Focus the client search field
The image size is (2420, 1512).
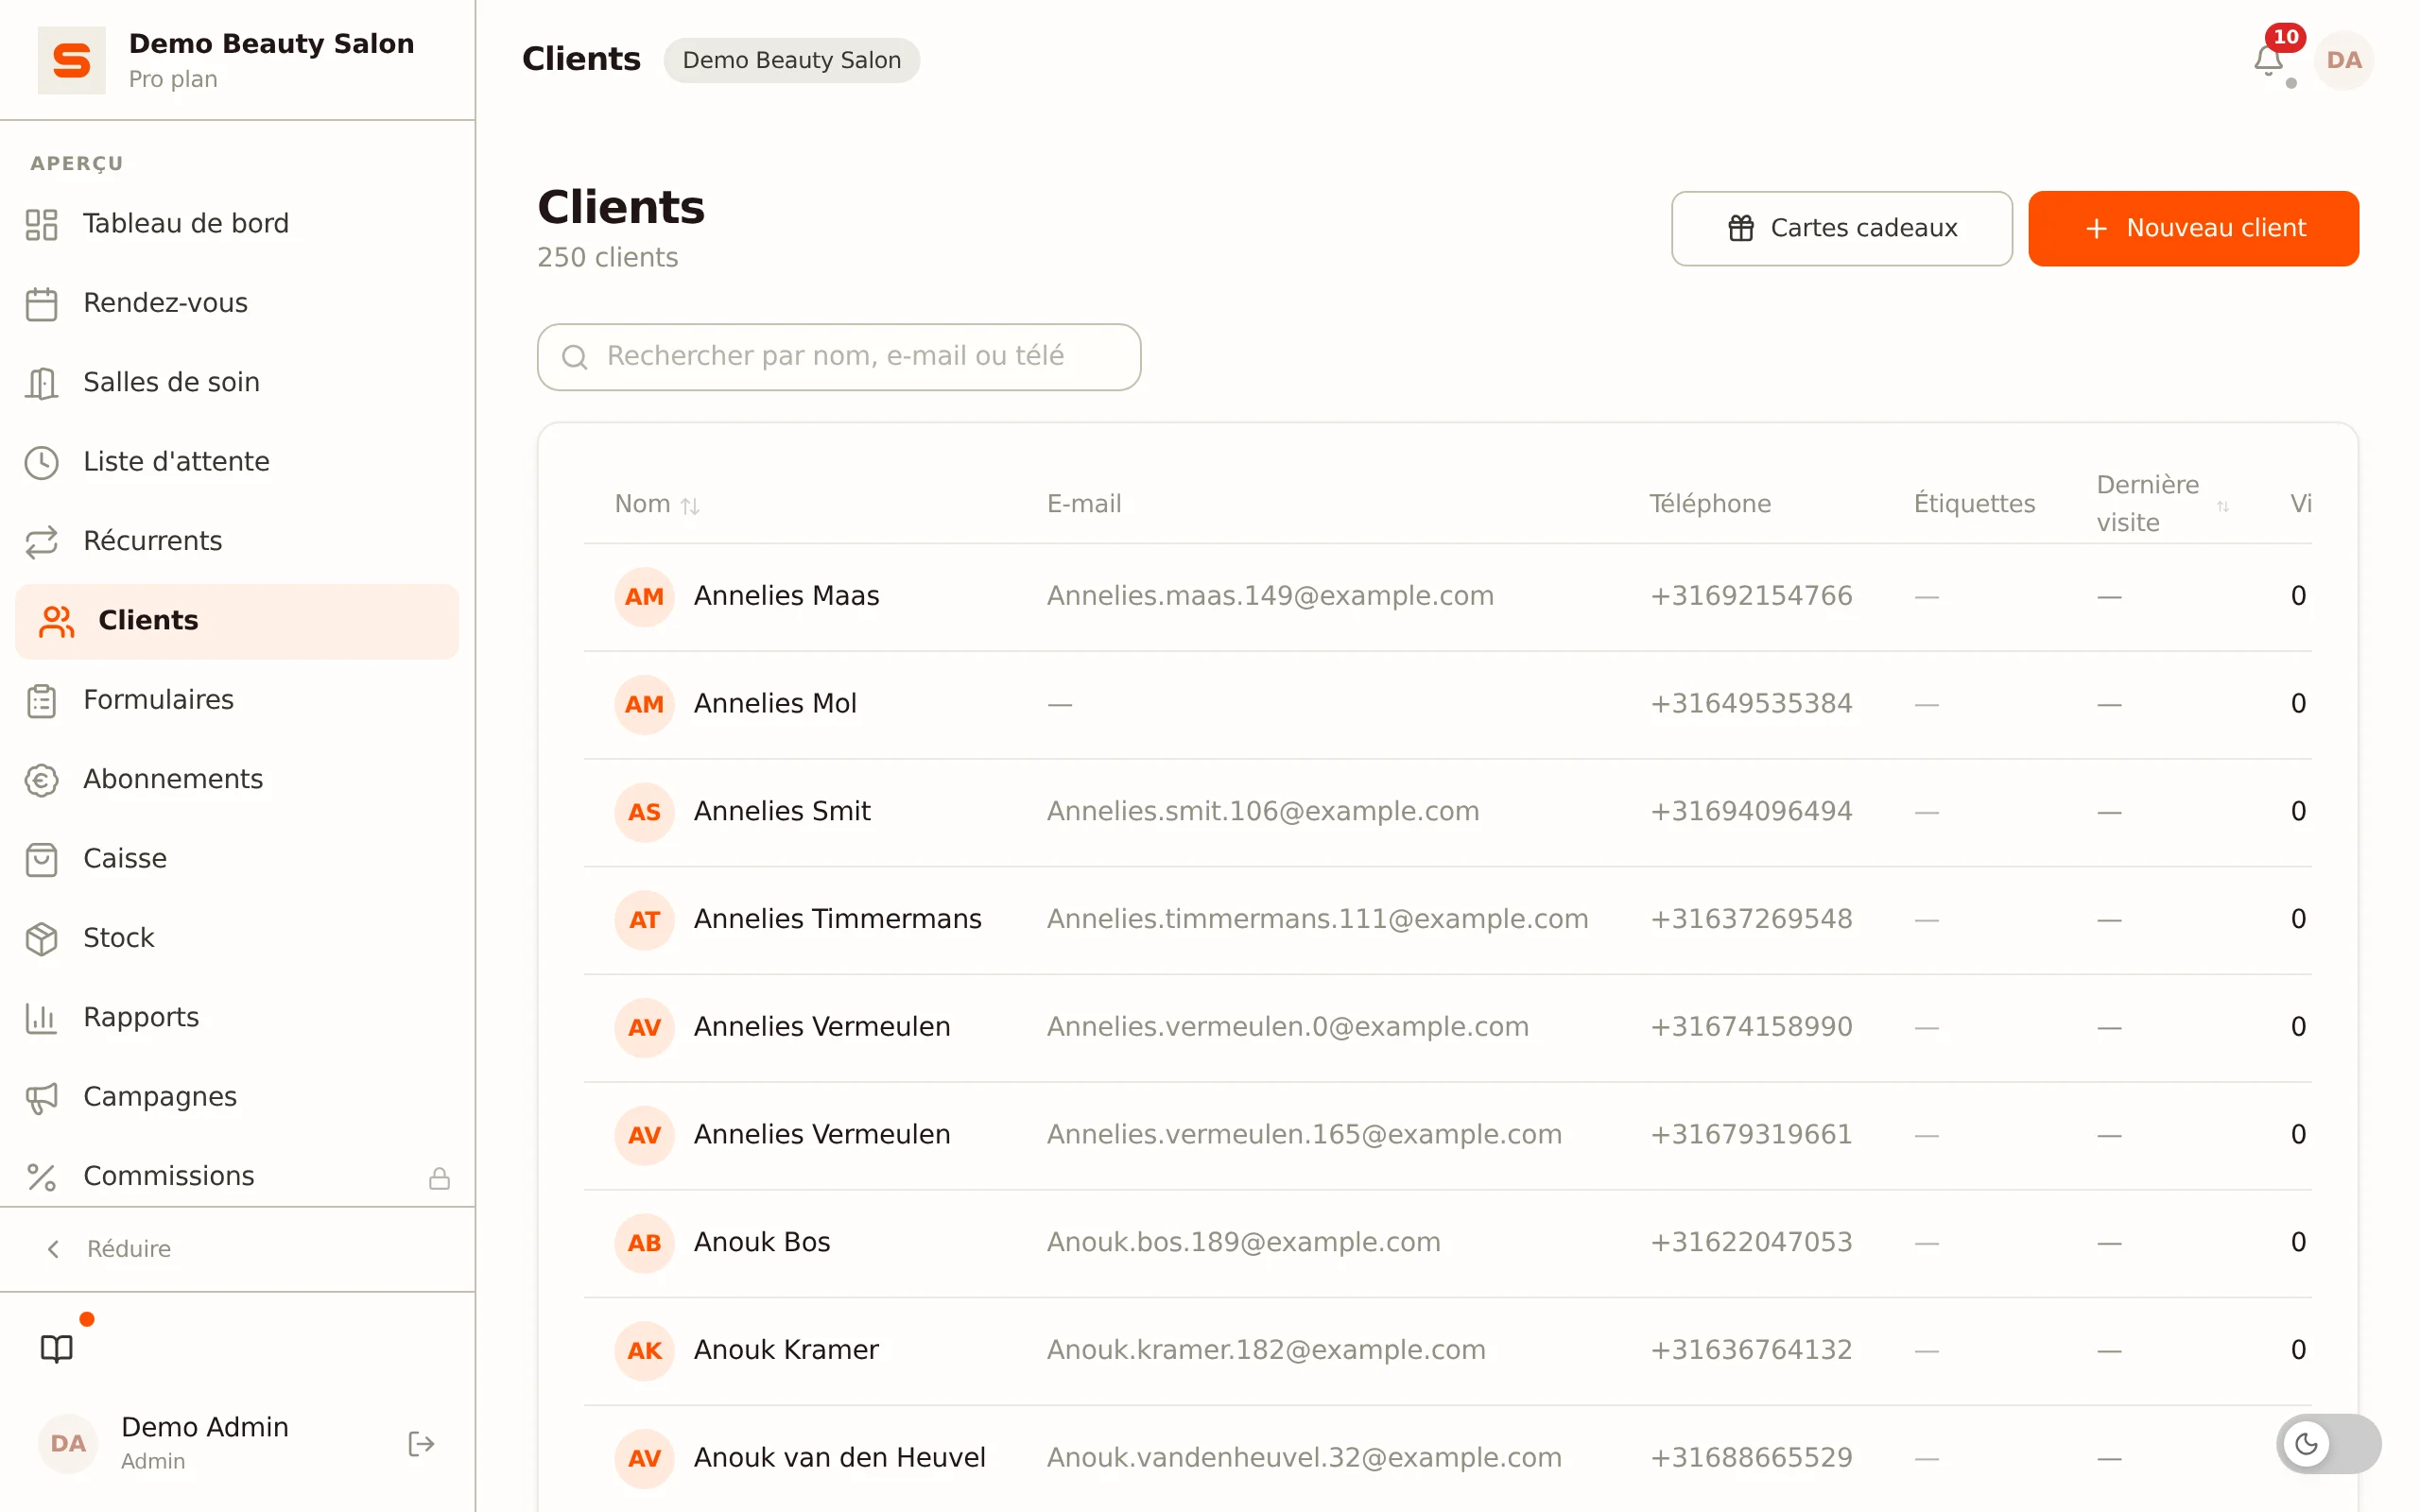coord(838,357)
